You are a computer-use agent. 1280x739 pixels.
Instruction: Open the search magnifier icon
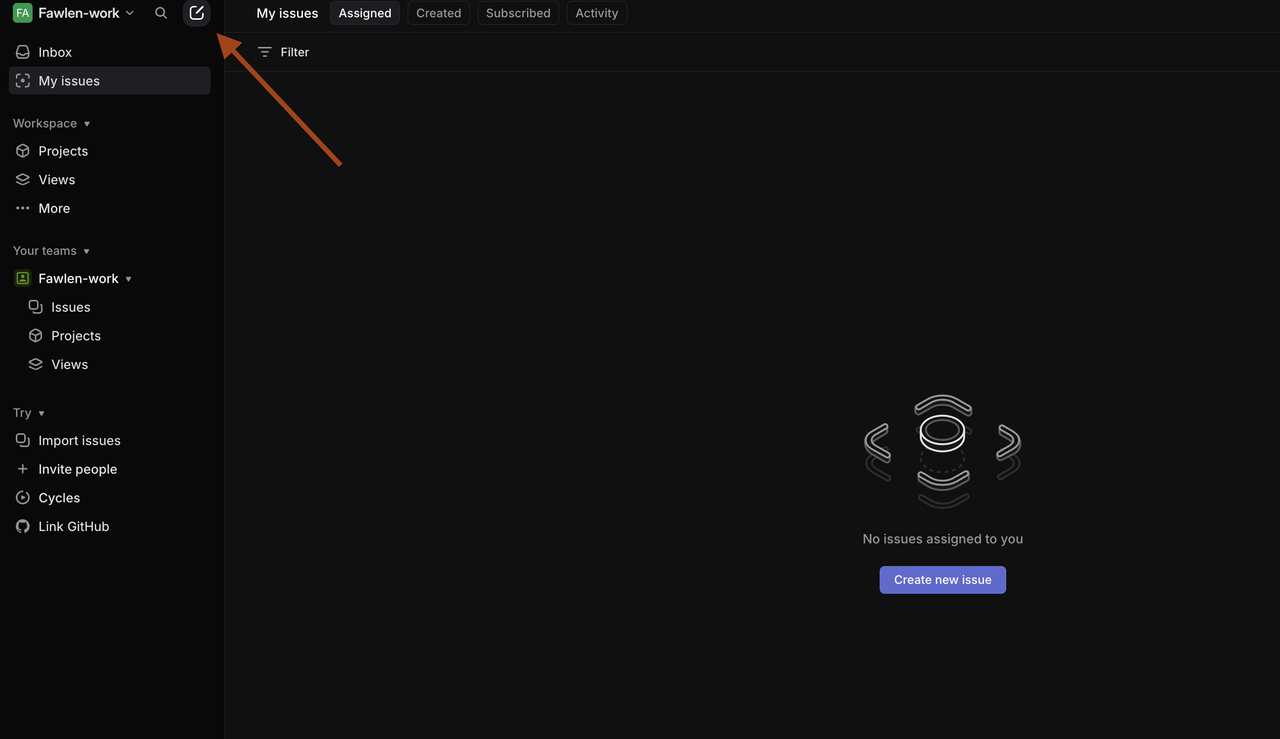(x=161, y=13)
